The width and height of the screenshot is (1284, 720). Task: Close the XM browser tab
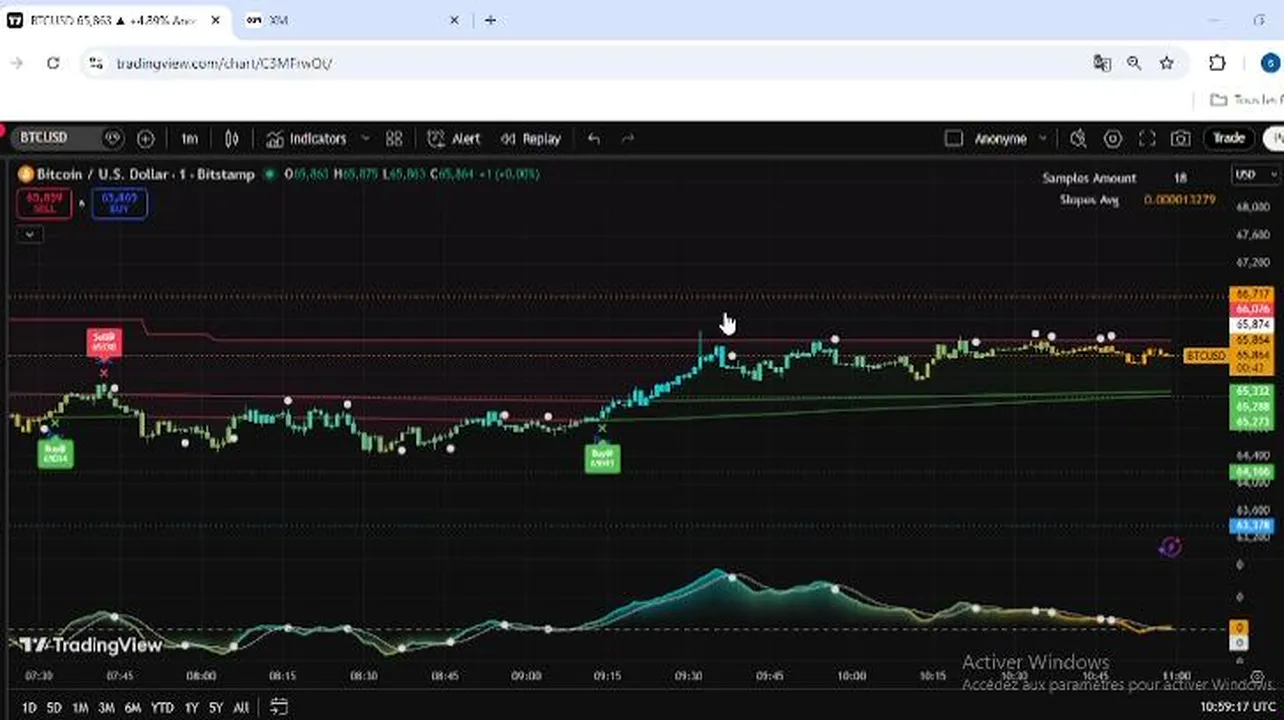coord(455,20)
